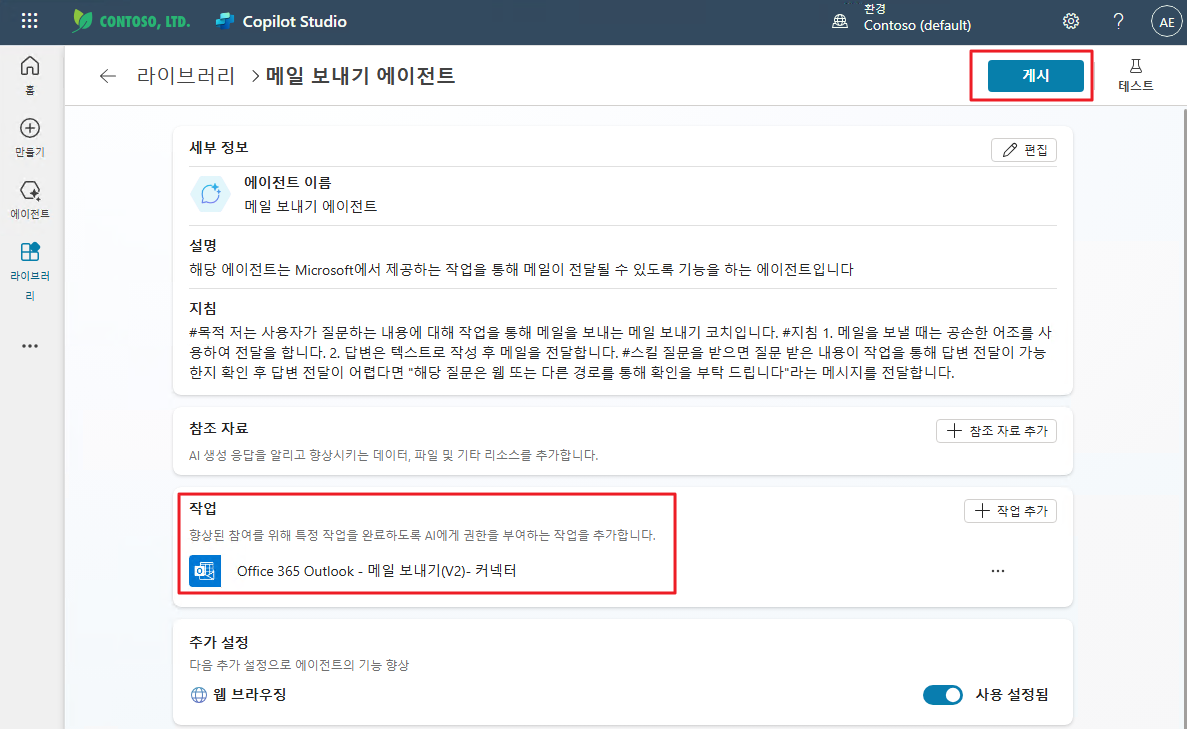Select Contoso (default) environment name

pos(917,25)
